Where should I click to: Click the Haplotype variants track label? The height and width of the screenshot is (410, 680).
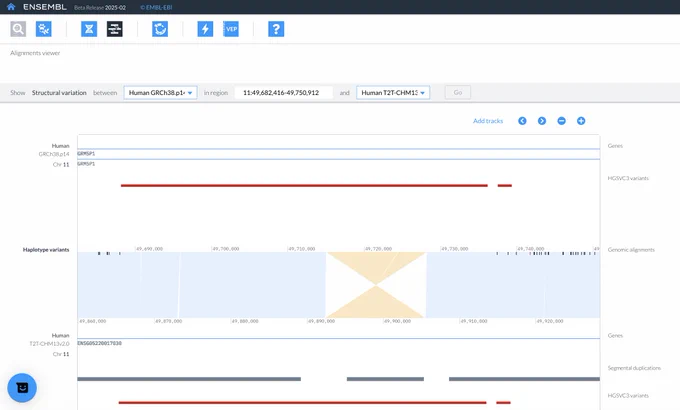(46, 250)
